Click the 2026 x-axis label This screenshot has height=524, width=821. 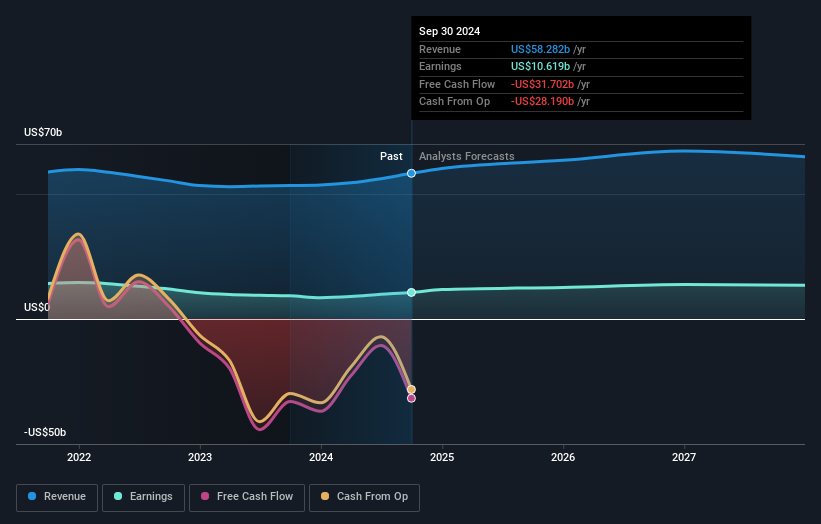coord(563,458)
